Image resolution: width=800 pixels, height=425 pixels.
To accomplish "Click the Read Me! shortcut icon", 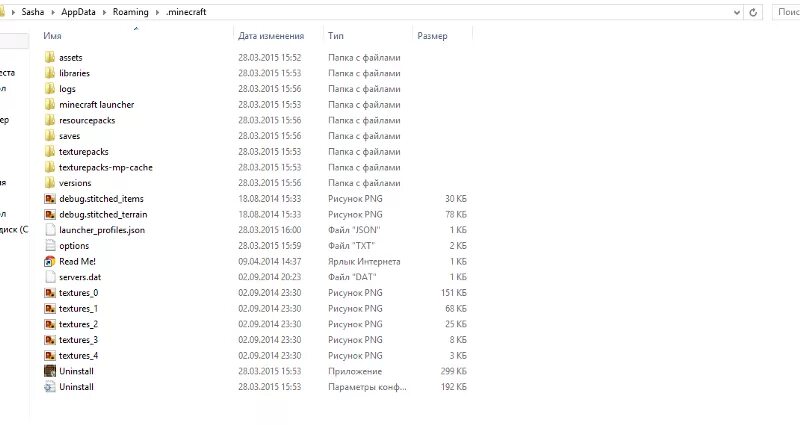I will [49, 261].
